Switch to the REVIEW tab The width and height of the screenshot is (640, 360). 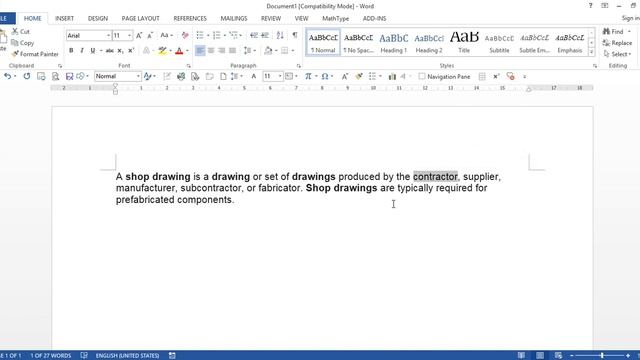pos(271,18)
